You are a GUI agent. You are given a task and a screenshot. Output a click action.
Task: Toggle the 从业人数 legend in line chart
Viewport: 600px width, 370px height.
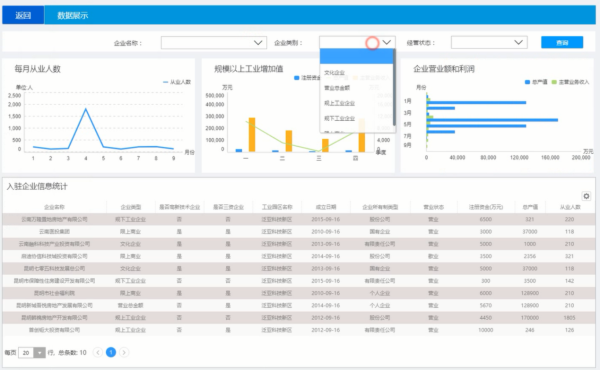click(177, 82)
